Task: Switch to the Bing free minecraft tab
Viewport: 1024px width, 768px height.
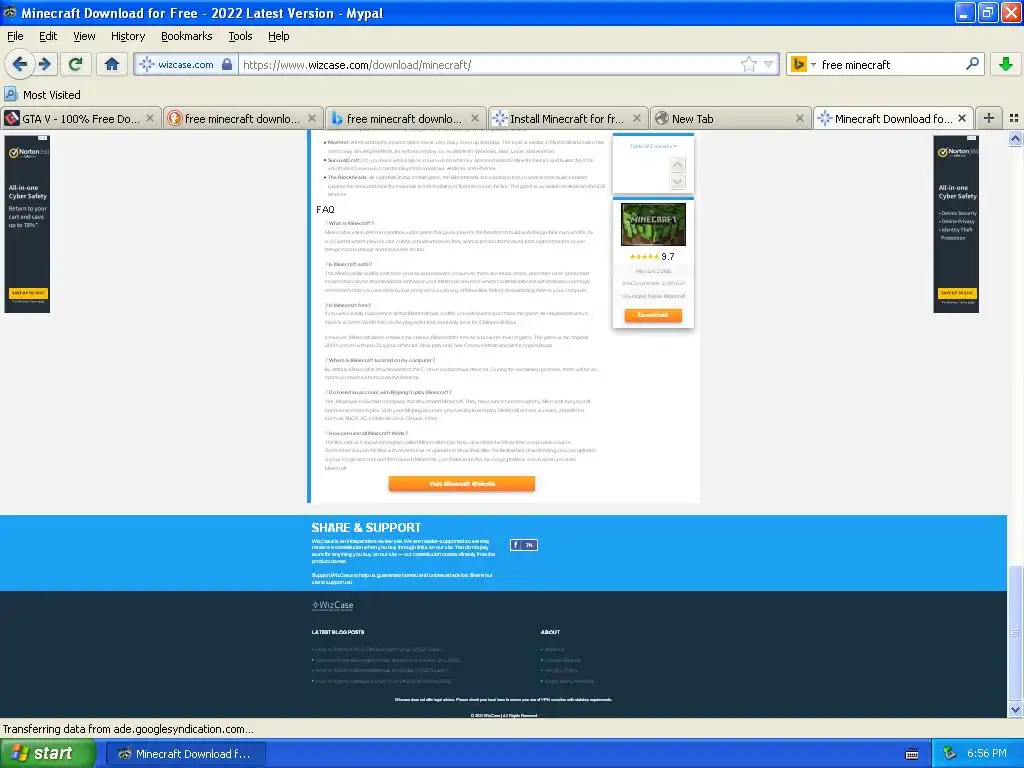Action: (x=404, y=118)
